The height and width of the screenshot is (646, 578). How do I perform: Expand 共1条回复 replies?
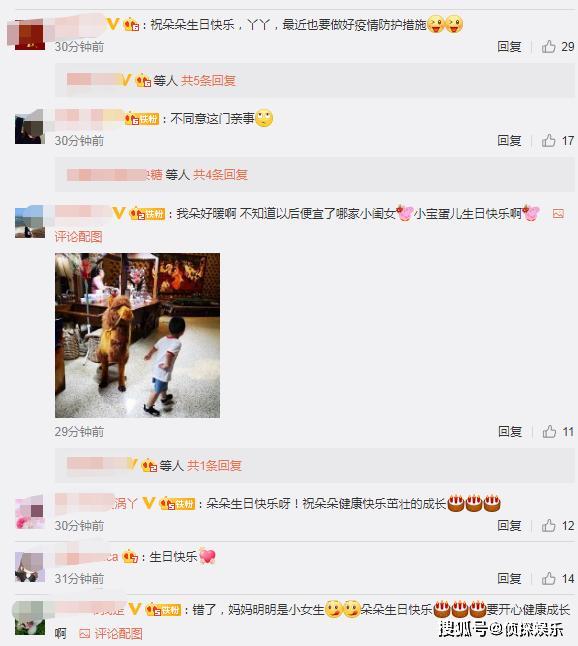pyautogui.click(x=214, y=466)
